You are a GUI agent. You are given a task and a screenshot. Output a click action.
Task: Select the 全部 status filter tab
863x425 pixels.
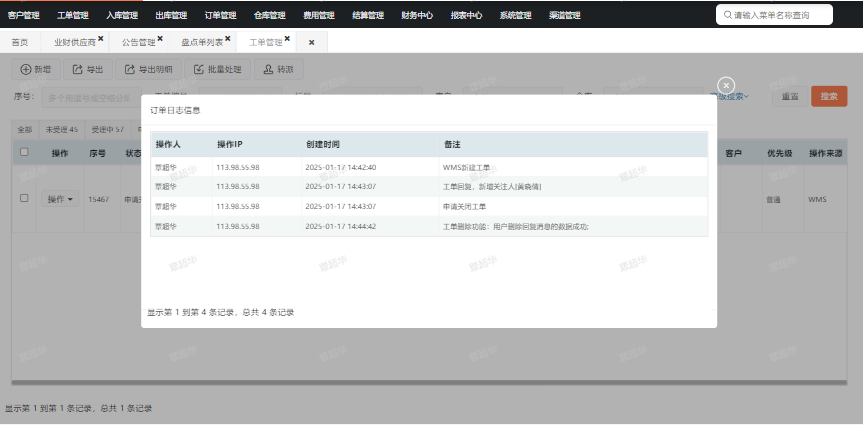[x=24, y=130]
